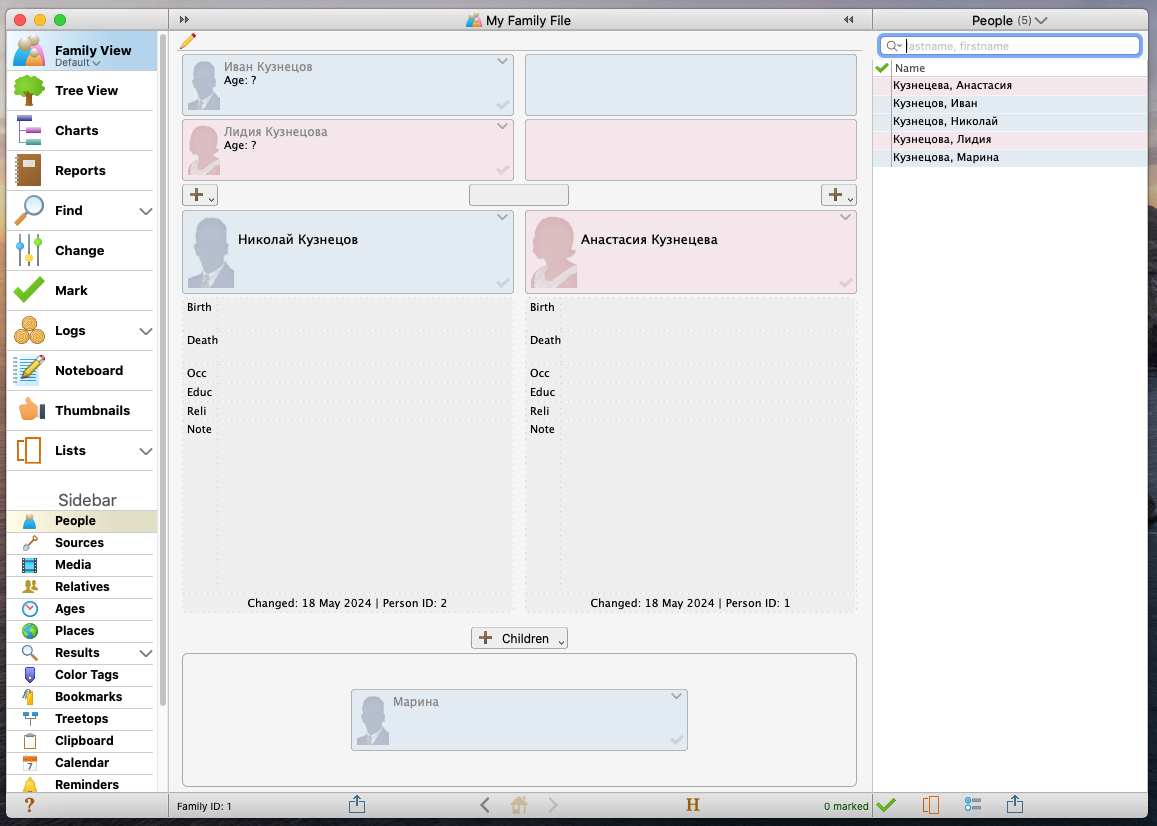Toggle mark checkmark on Николай Кузнецов card

pos(503,283)
